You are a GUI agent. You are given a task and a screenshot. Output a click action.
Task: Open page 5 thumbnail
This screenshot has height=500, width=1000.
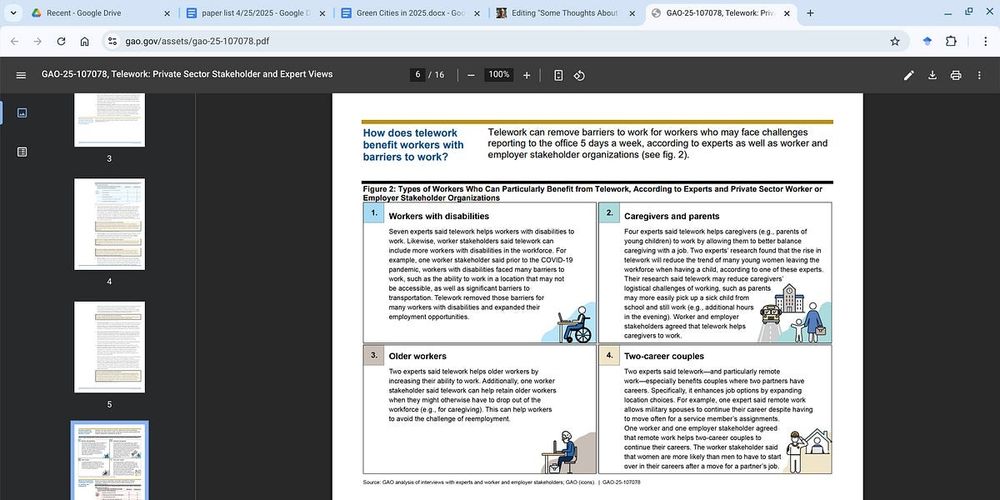[109, 347]
